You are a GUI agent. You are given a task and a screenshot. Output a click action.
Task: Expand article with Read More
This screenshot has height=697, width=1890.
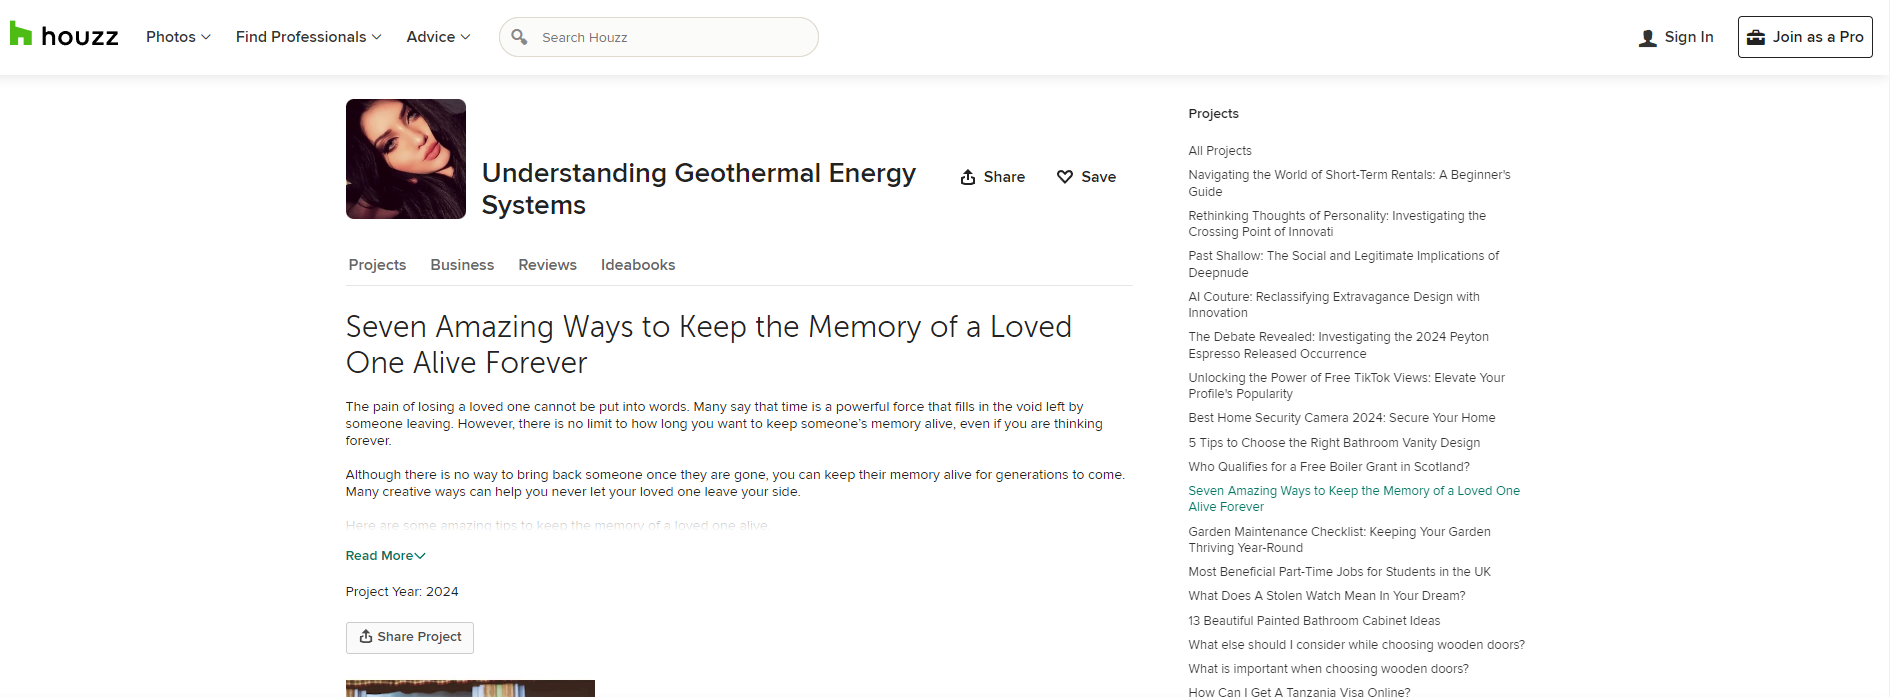pos(386,556)
